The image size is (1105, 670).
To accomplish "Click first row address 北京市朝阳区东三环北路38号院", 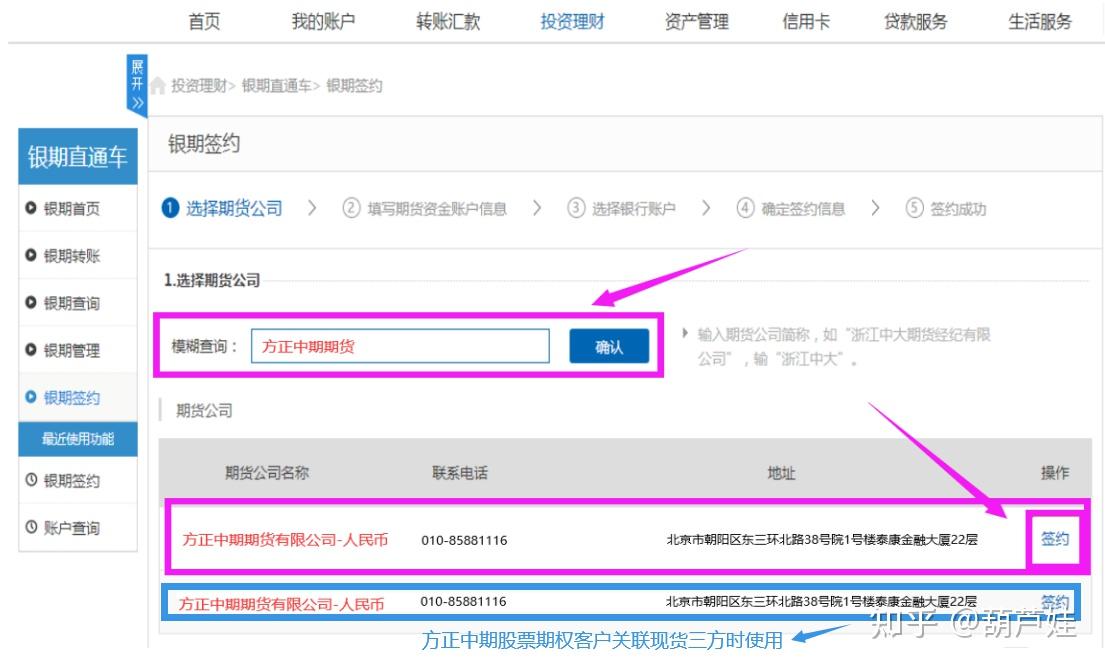I will point(822,540).
